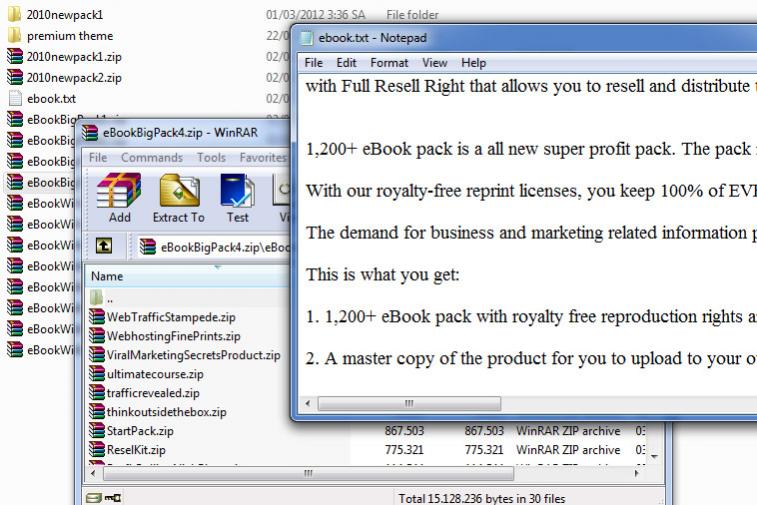Select trafficrevealed.zip in WinRAR

(145, 393)
